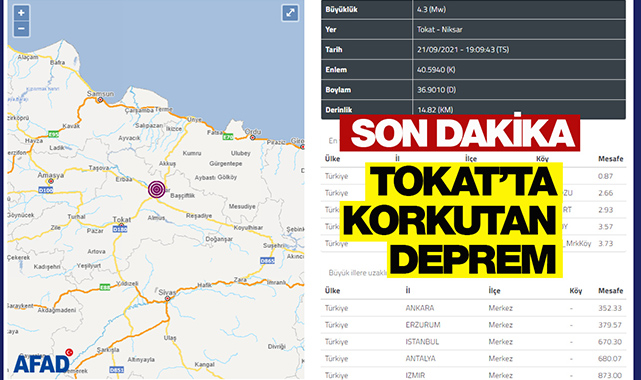Click the D180 road sign near Tokat
This screenshot has height=380, width=641.
(x=120, y=230)
